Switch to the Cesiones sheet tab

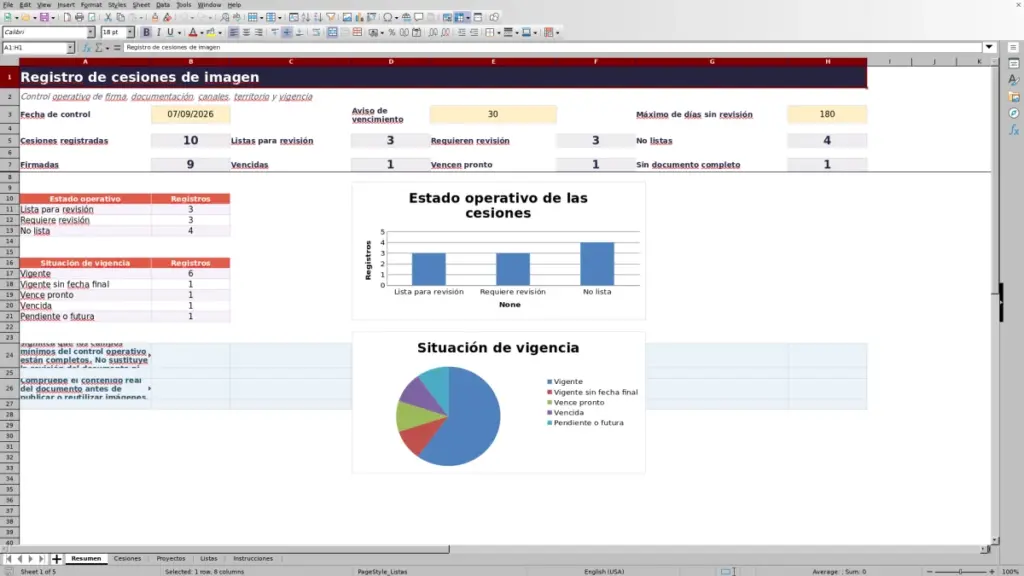tap(127, 559)
